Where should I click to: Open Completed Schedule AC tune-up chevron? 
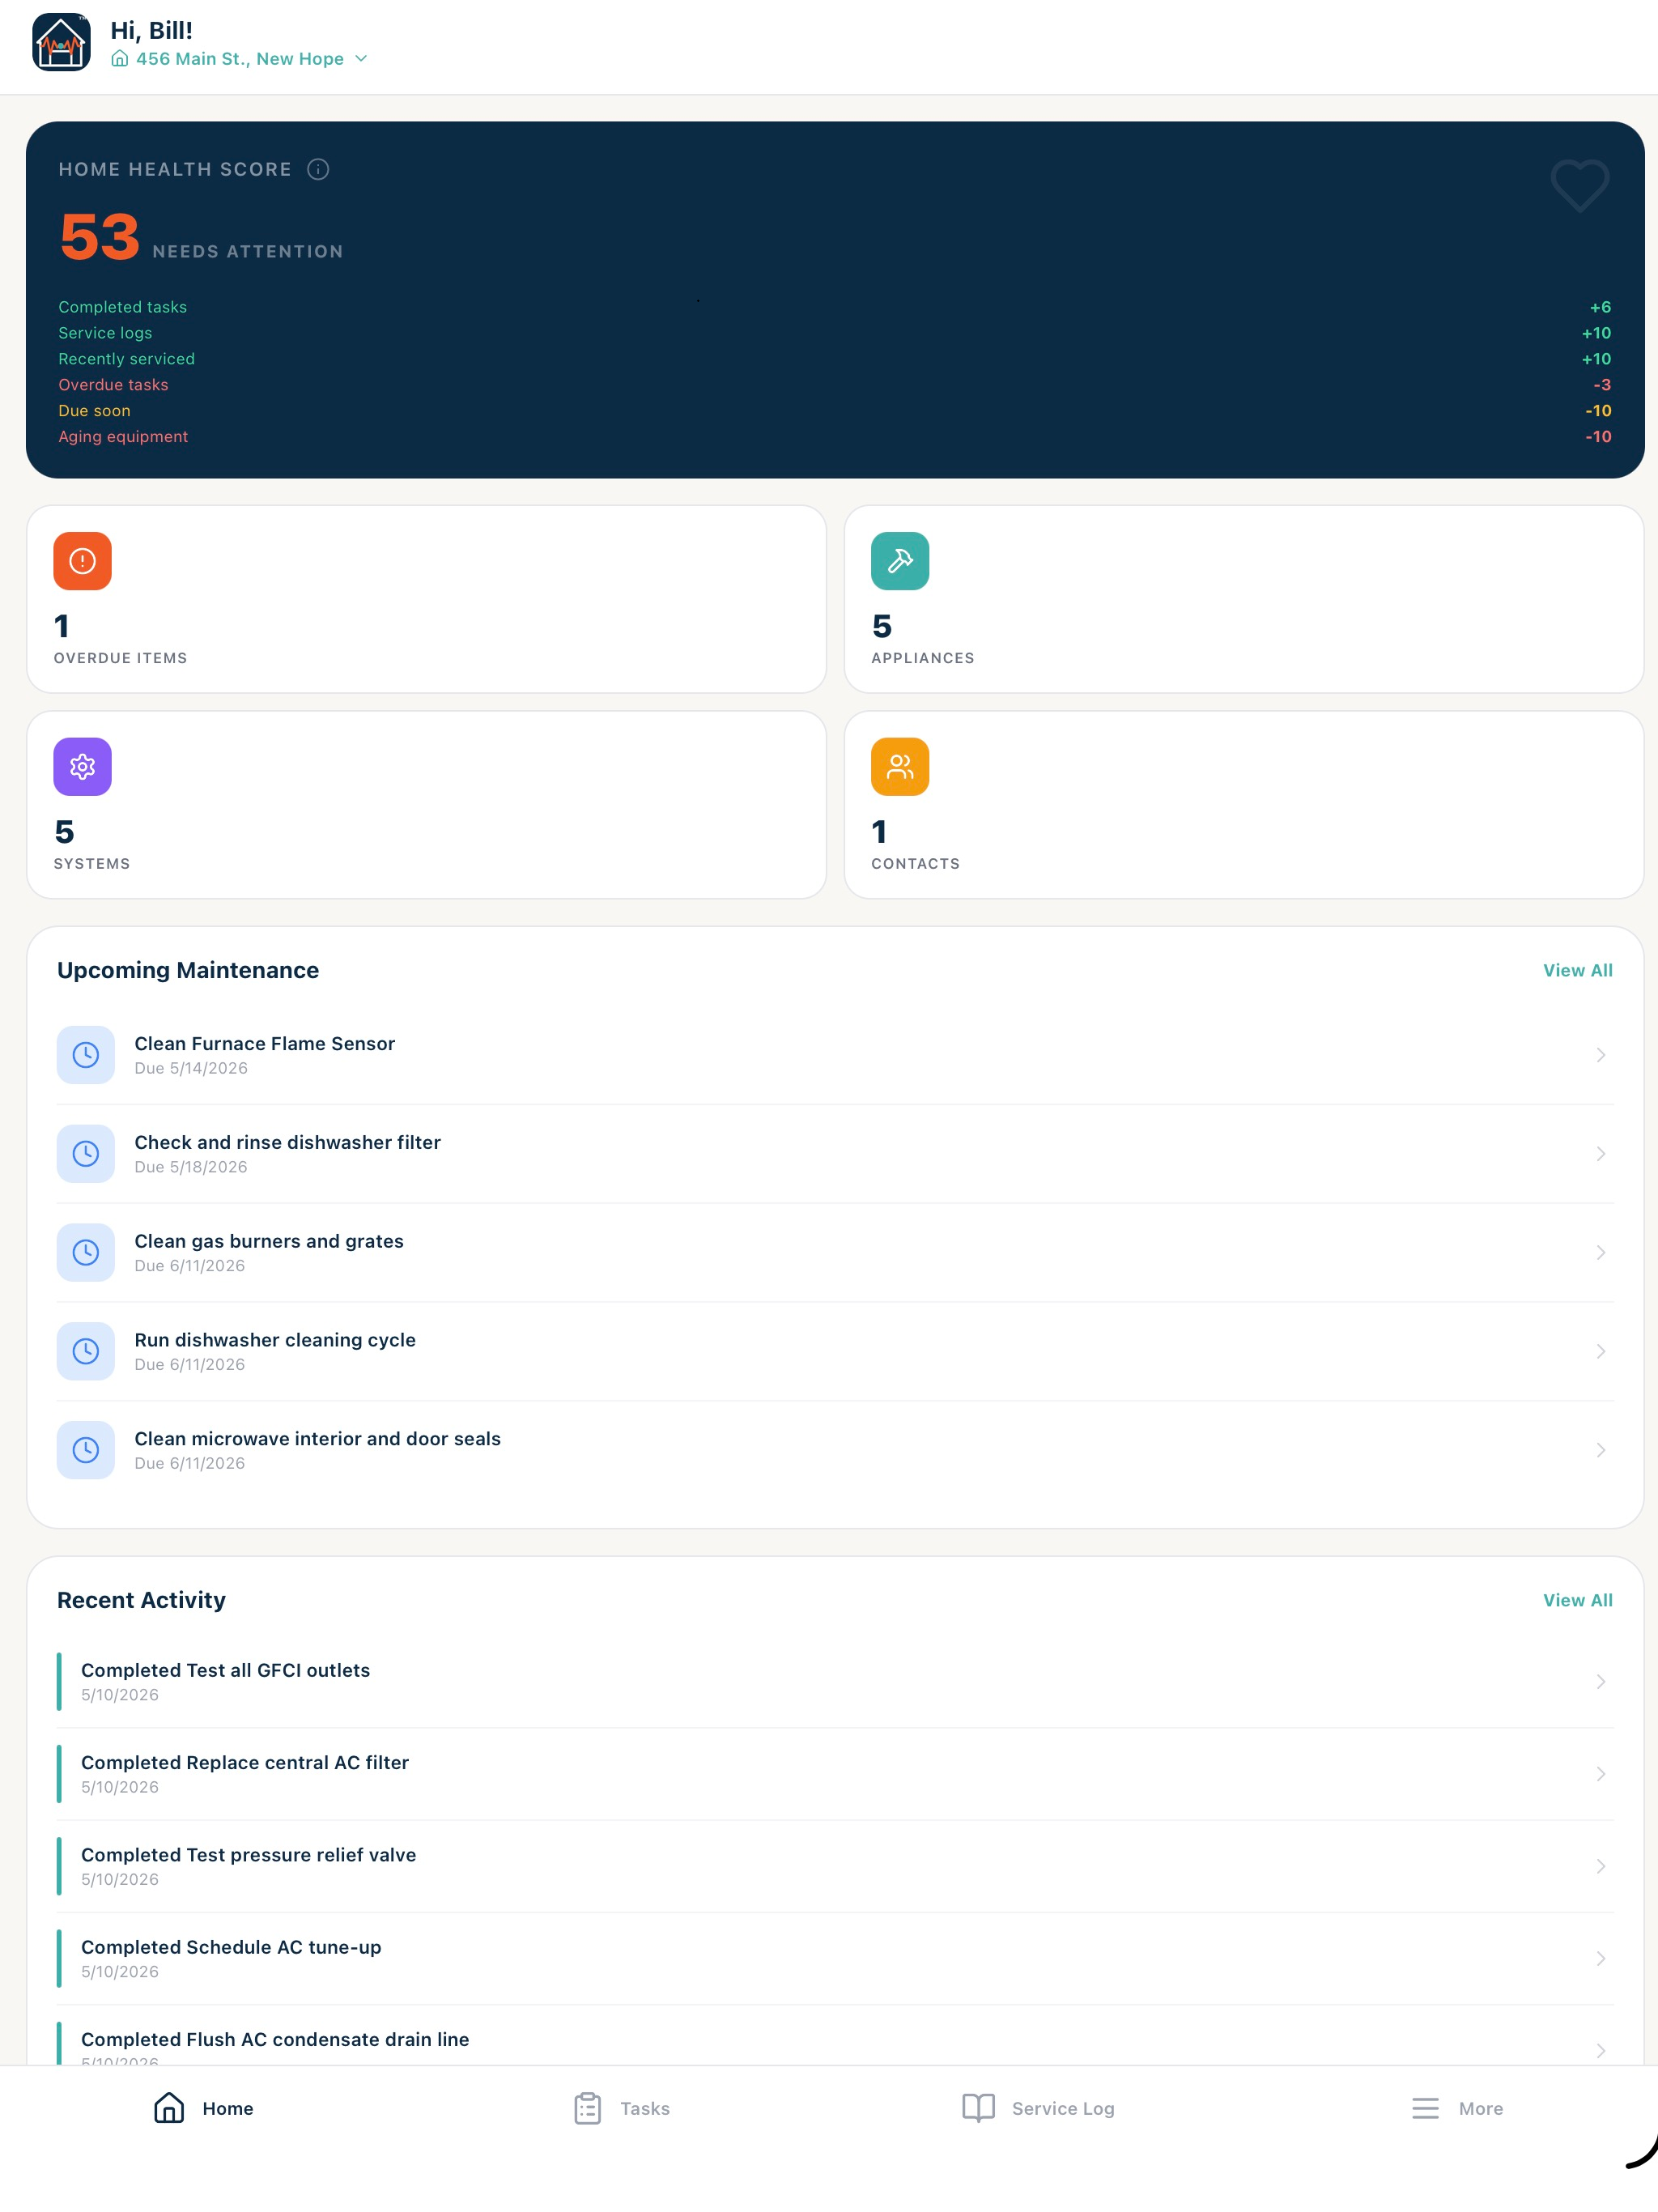click(1600, 1959)
